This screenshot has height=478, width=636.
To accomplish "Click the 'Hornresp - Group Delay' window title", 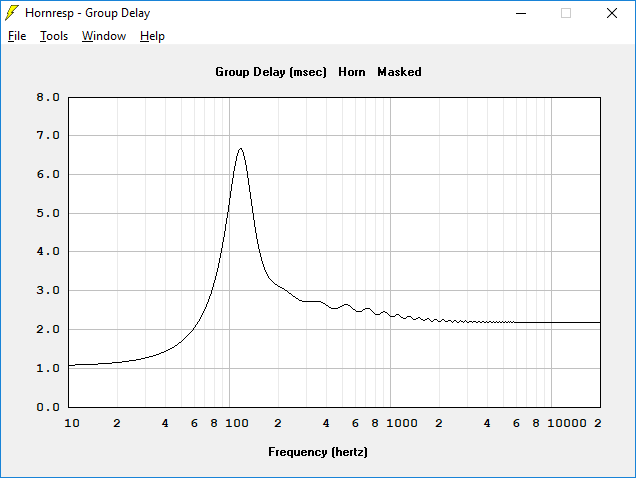I will pyautogui.click(x=88, y=13).
